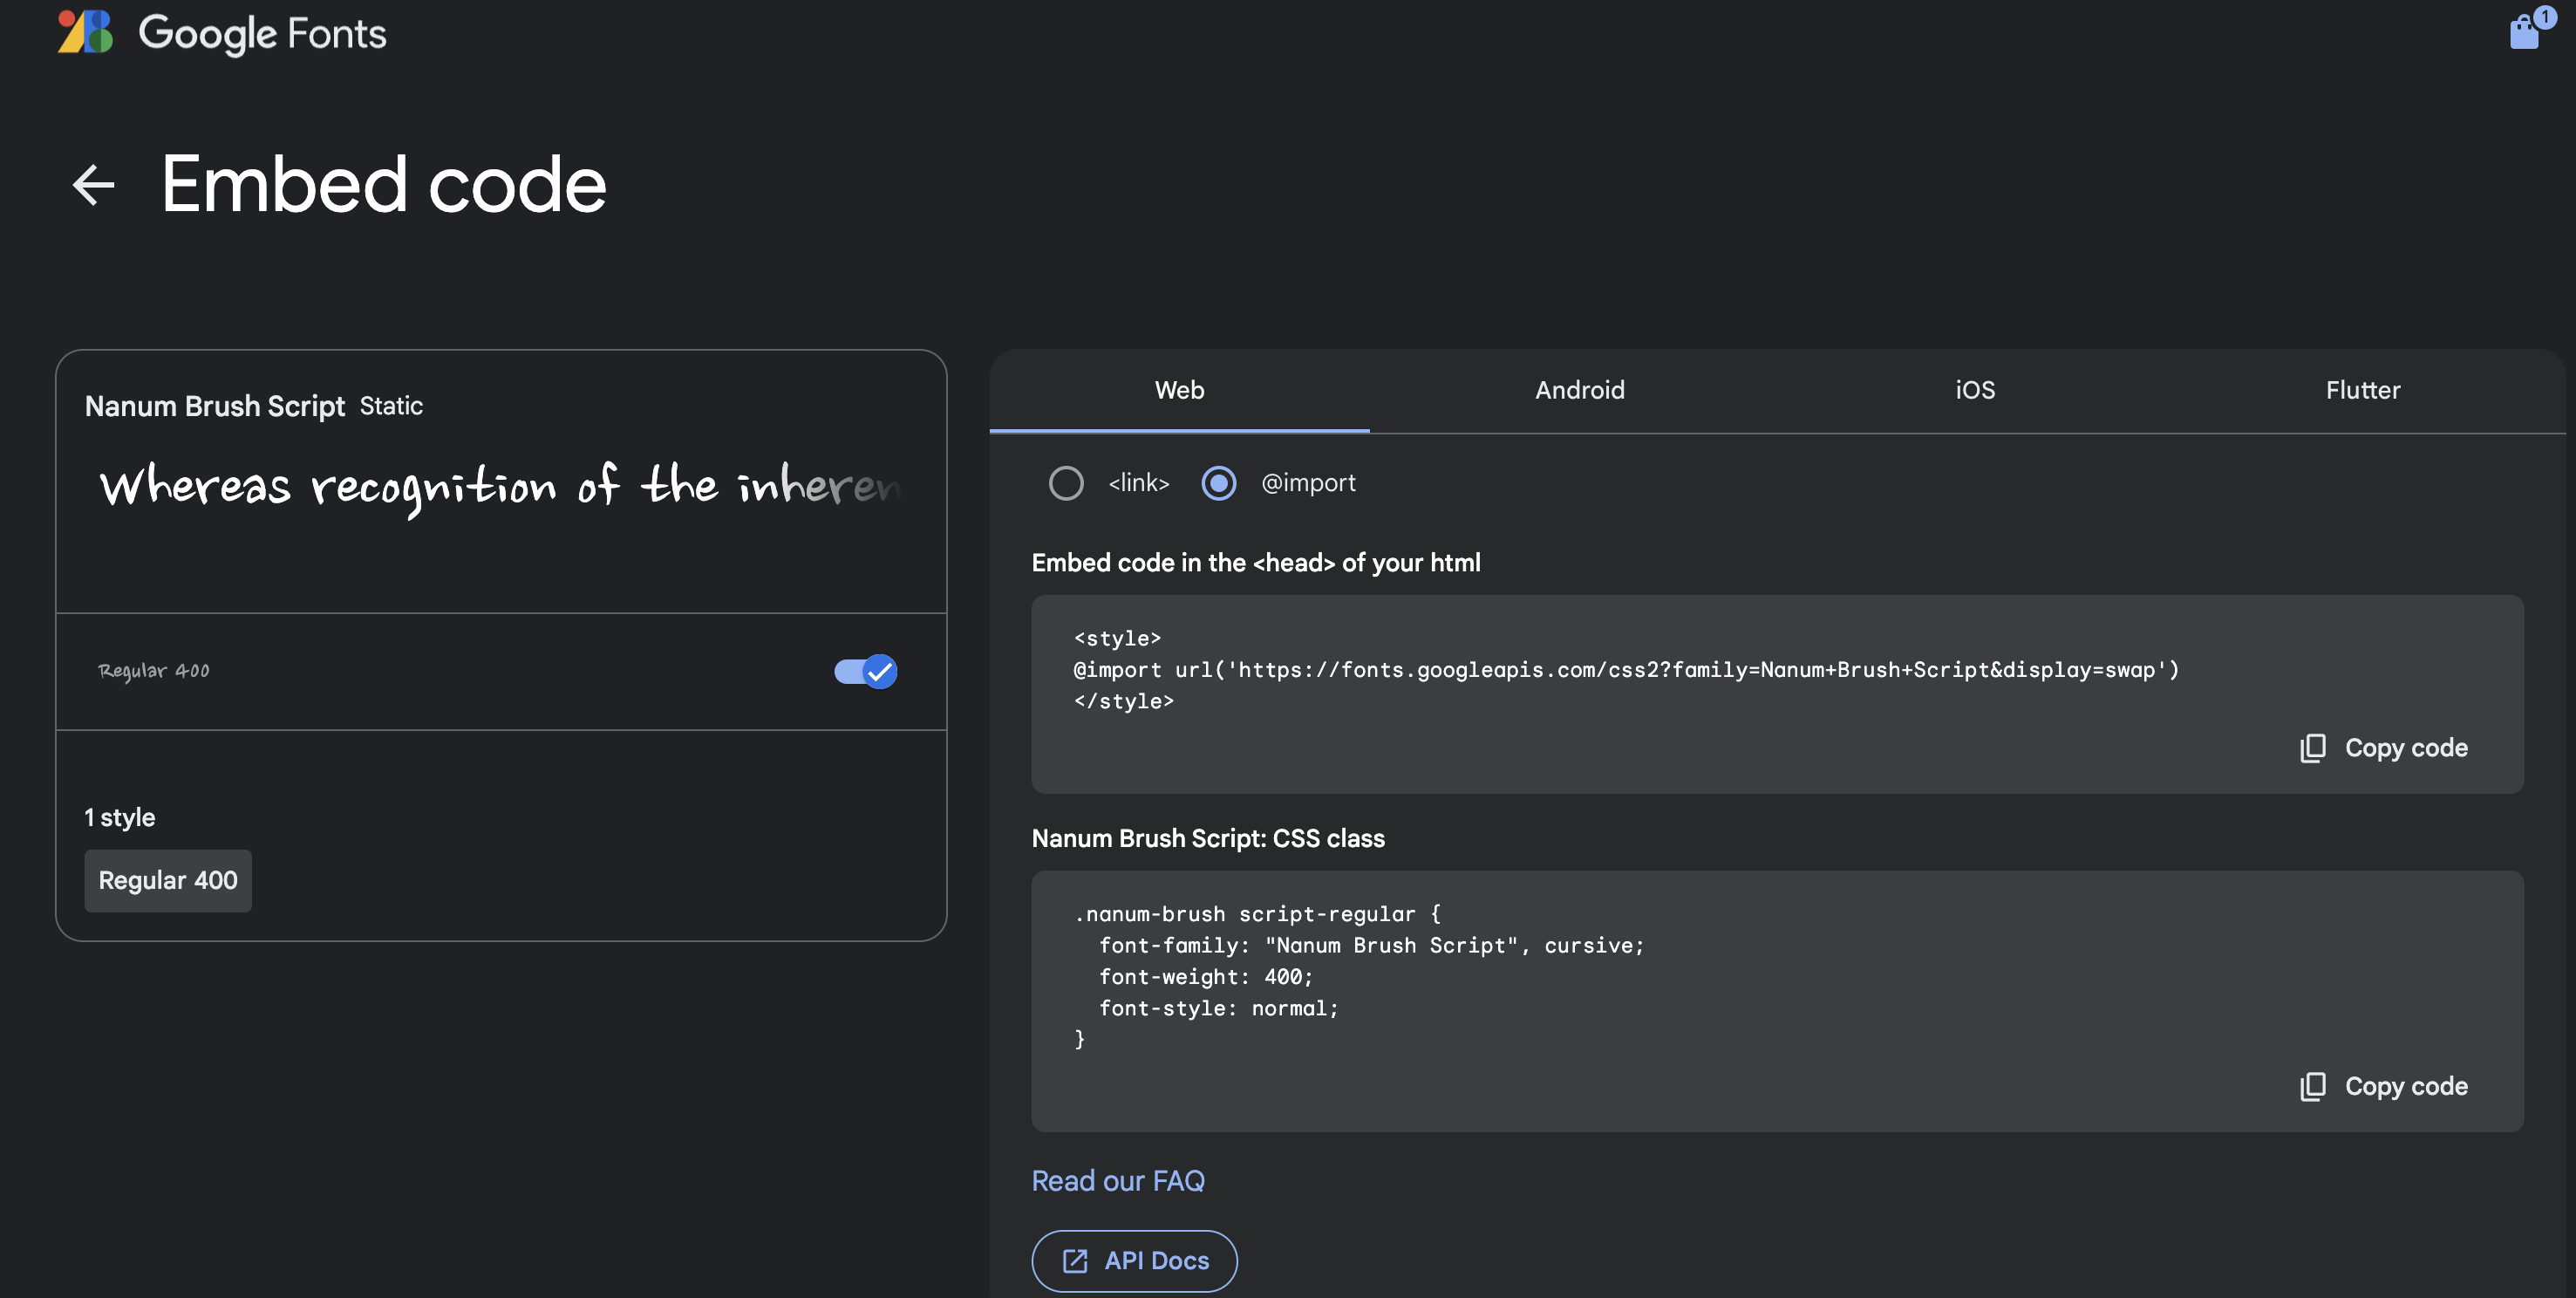
Task: Click the Nanum Brush Script font name
Action: click(x=215, y=406)
